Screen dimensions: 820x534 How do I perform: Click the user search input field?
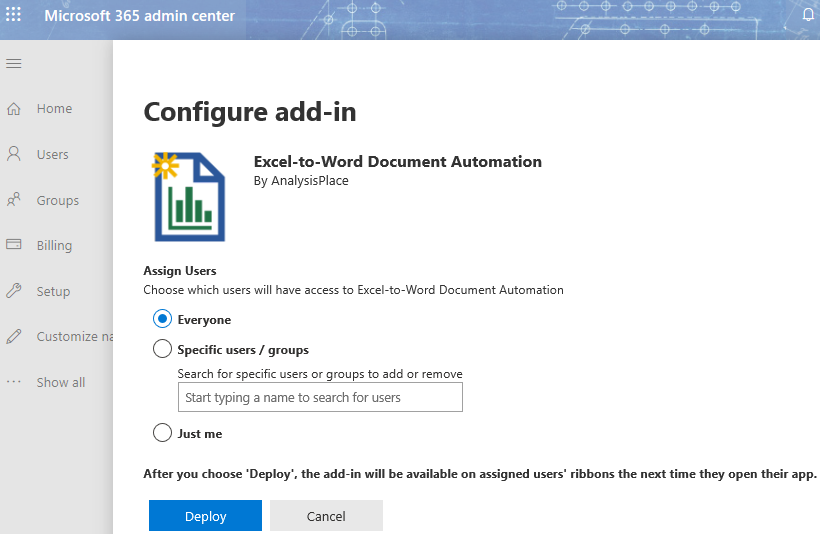[320, 397]
